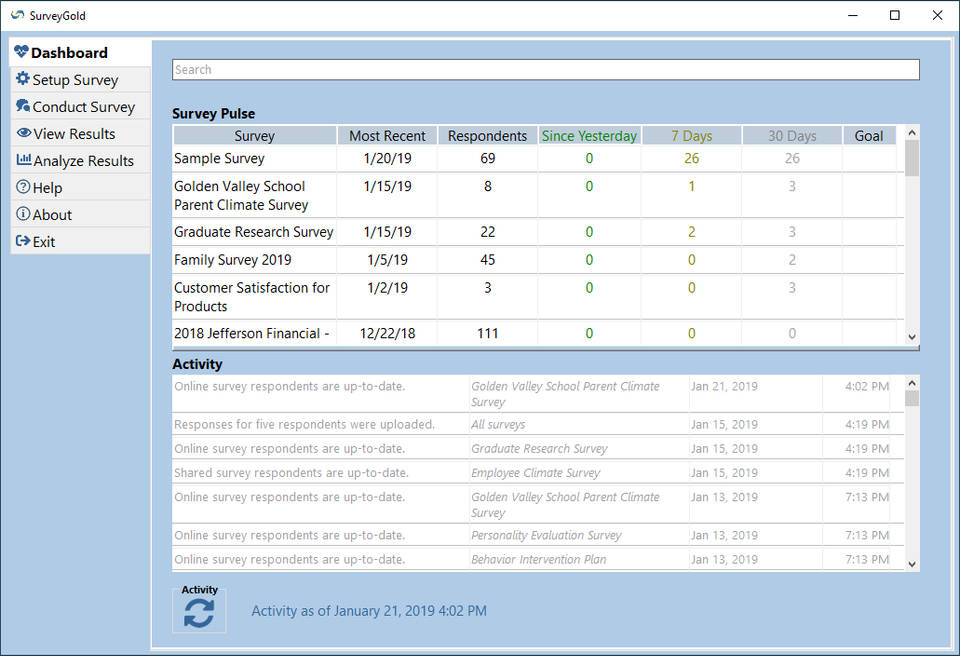This screenshot has width=960, height=656.
Task: Select the Family Survey 2019 row
Action: 233,260
